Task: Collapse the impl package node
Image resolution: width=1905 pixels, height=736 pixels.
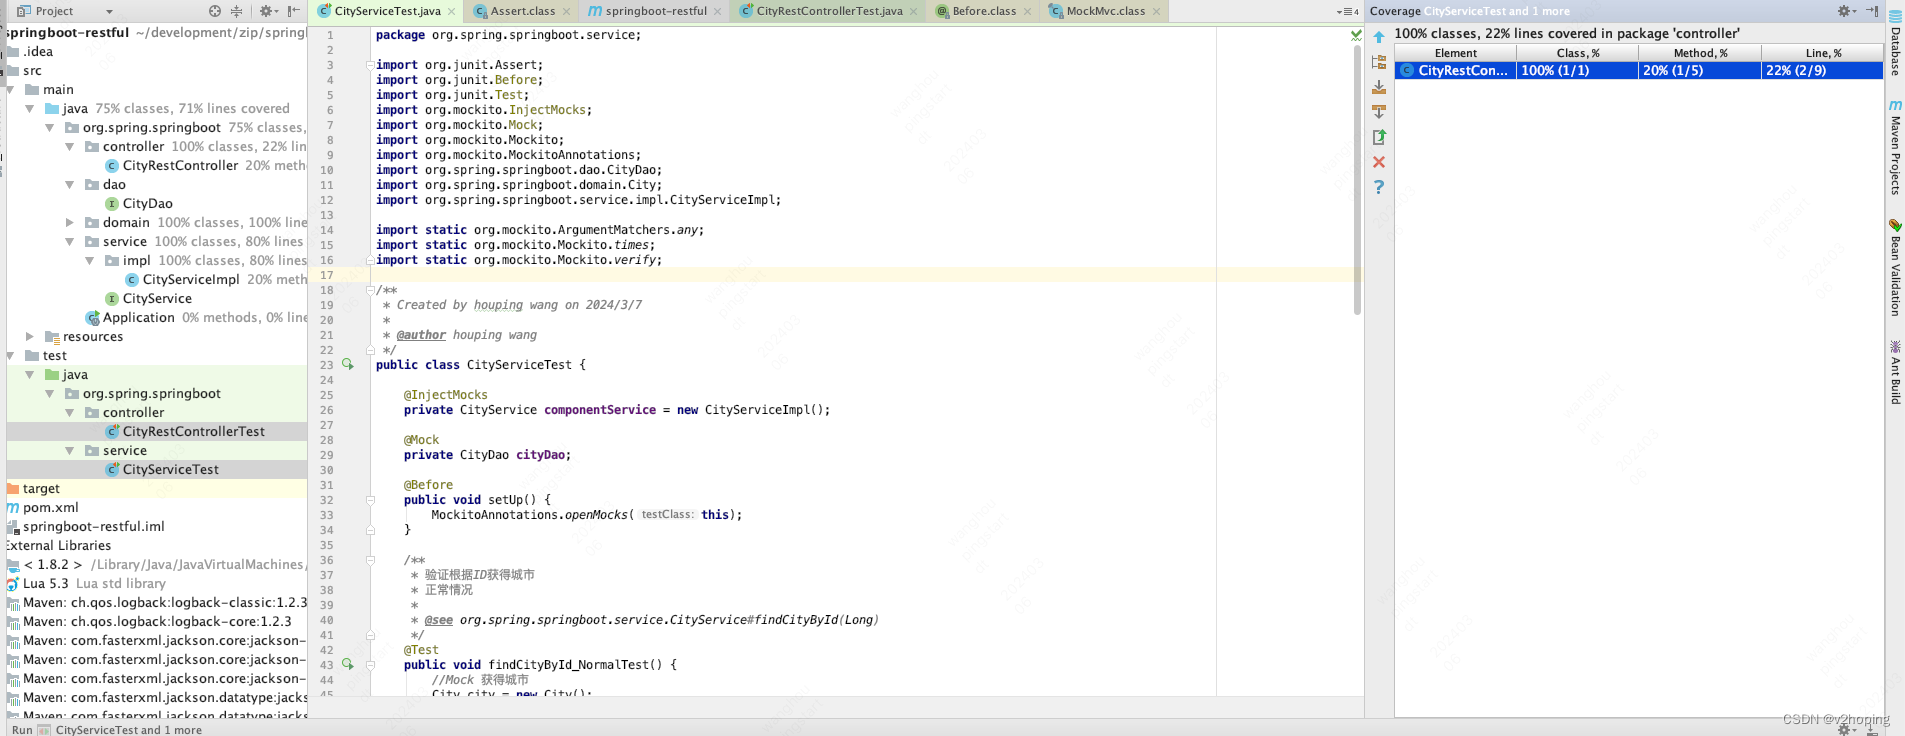Action: coord(90,261)
